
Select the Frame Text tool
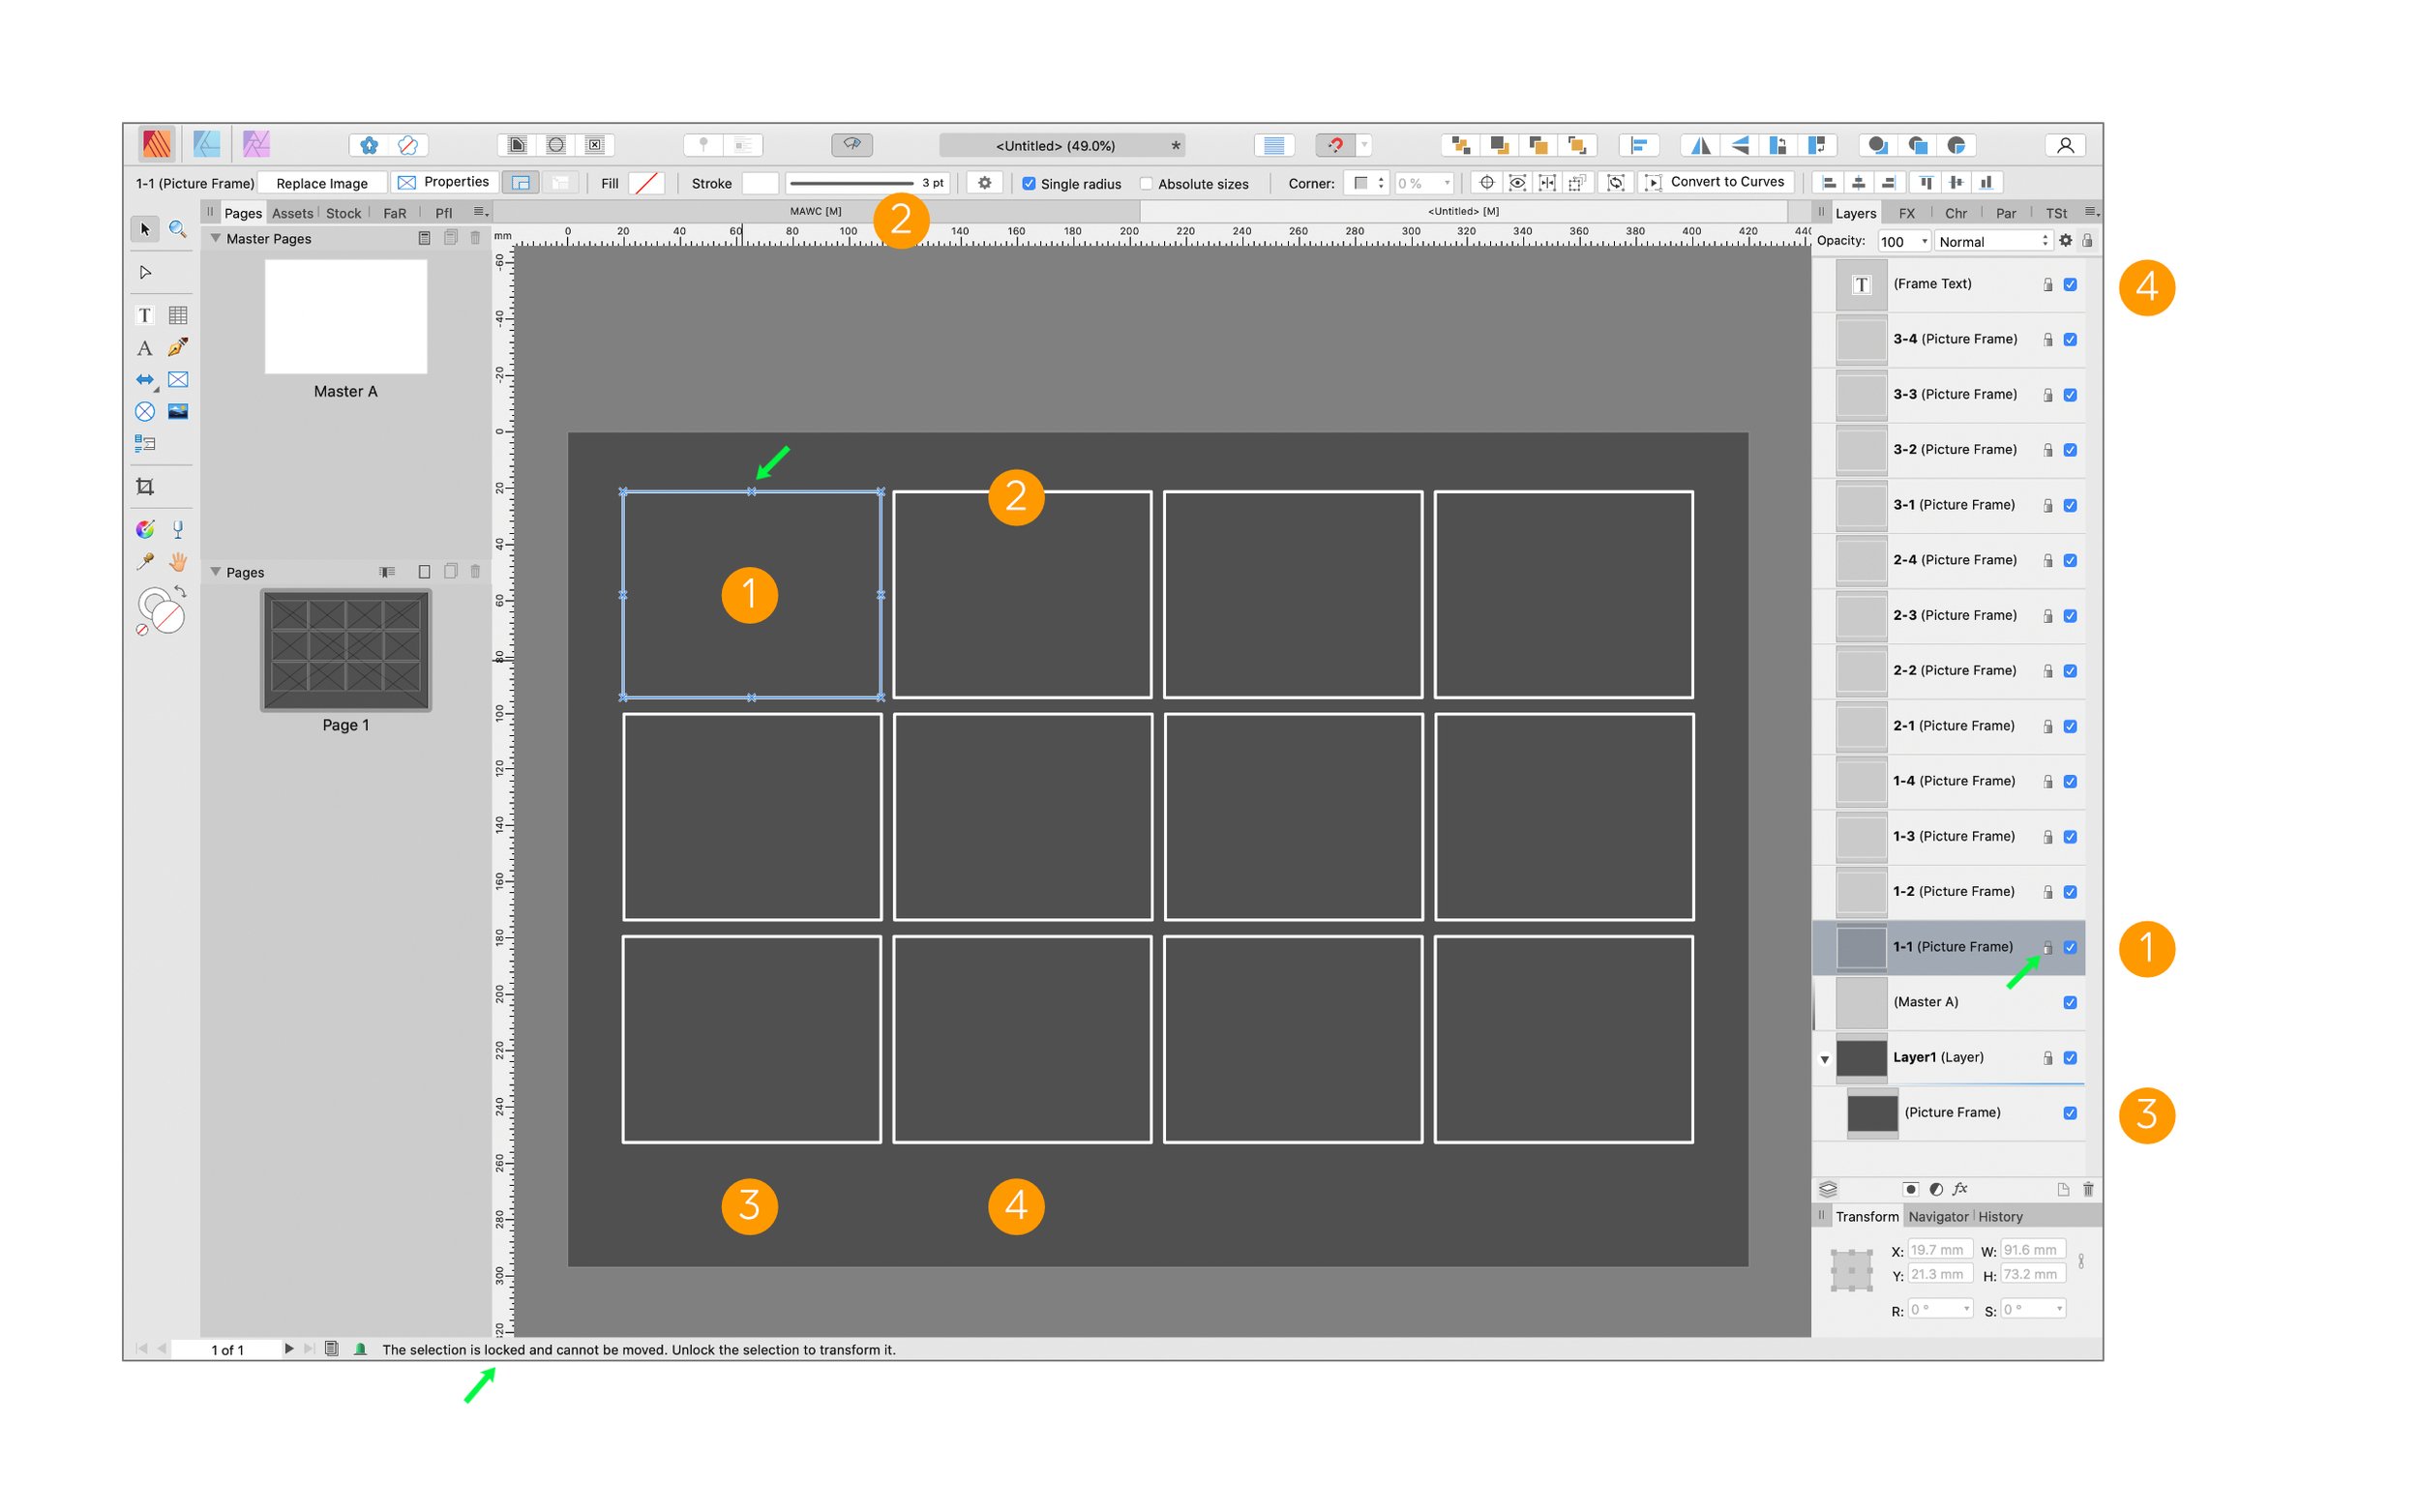click(145, 315)
